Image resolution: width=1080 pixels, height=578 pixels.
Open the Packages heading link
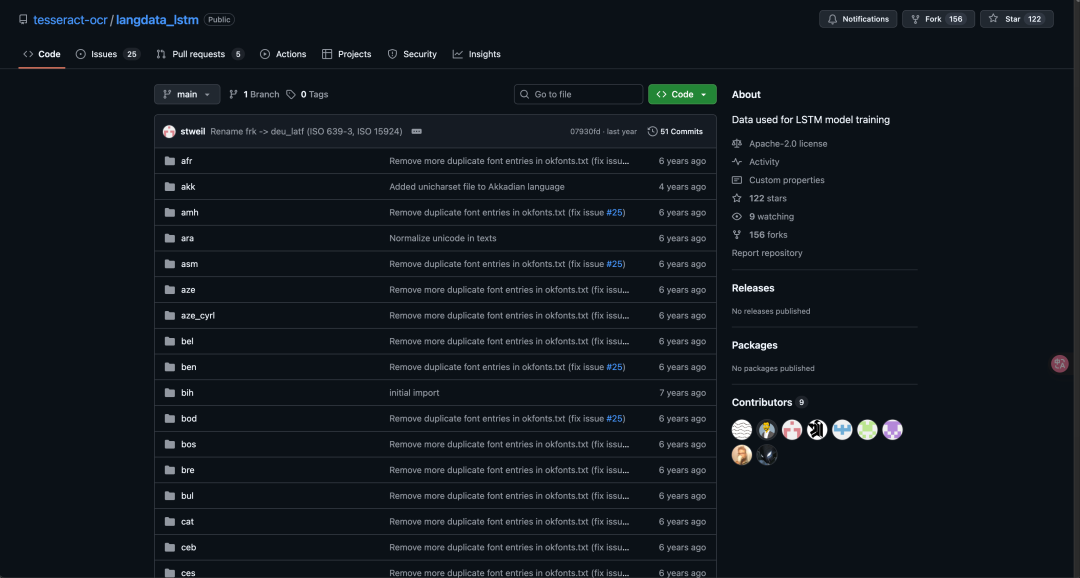pos(754,345)
